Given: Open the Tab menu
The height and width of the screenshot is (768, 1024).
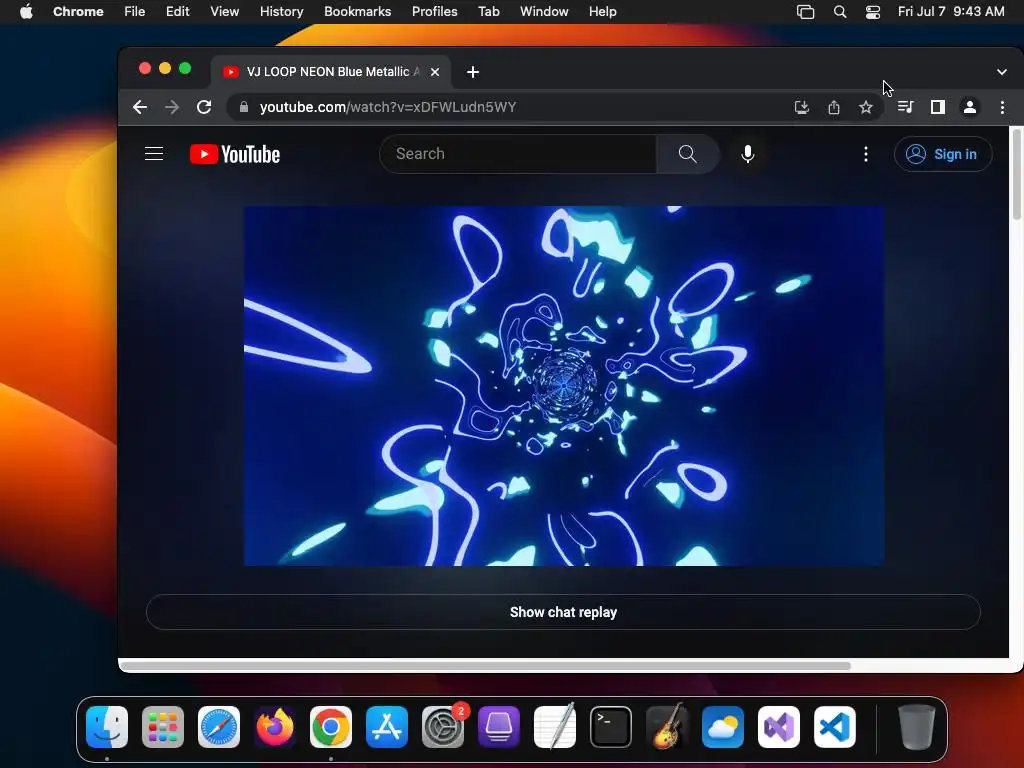Looking at the screenshot, I should [488, 12].
